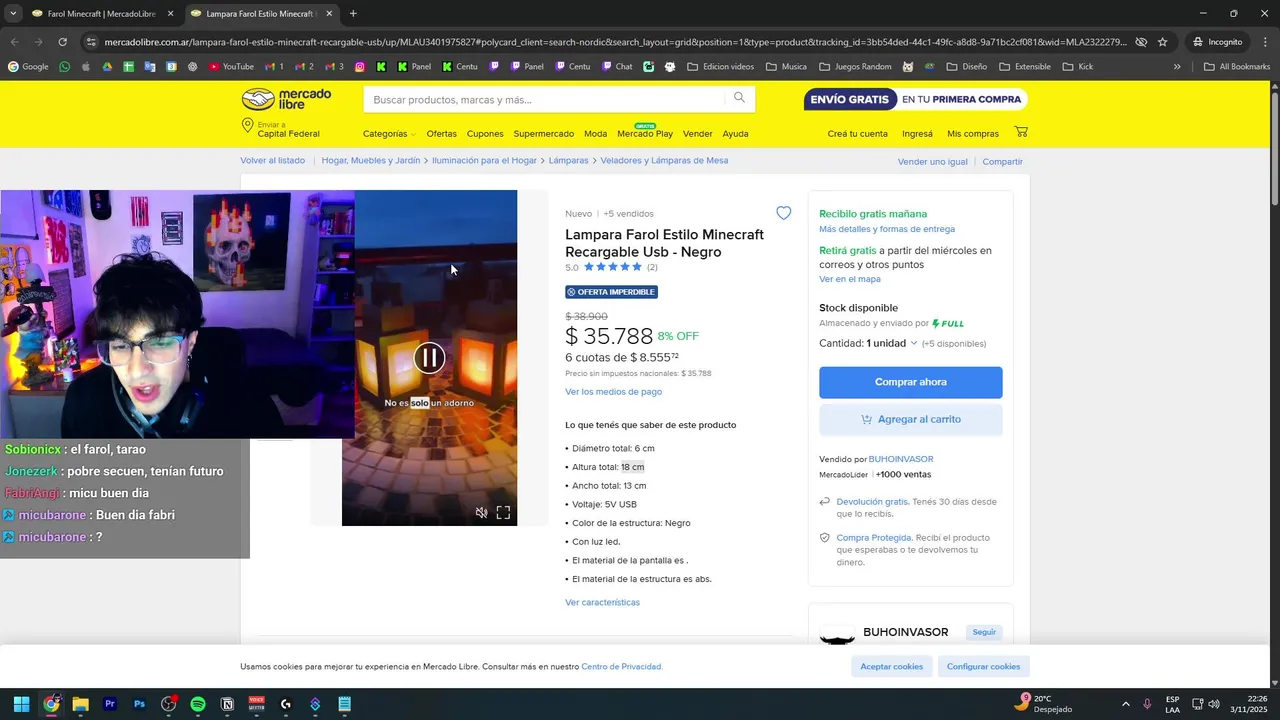The width and height of the screenshot is (1280, 720).
Task: Open the shopping cart icon
Action: point(1021,132)
